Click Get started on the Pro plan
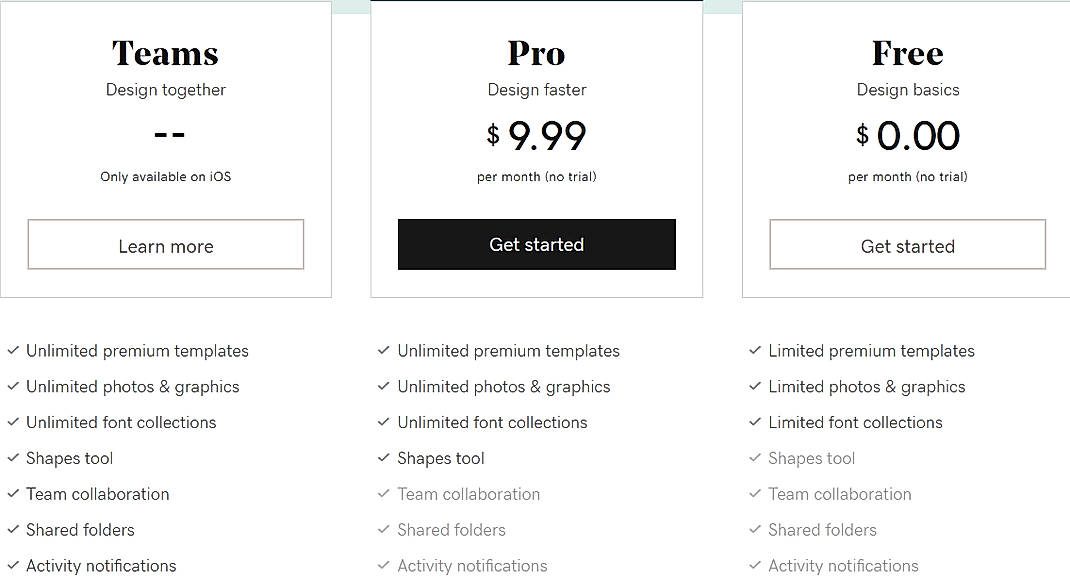1070x581 pixels. tap(536, 244)
